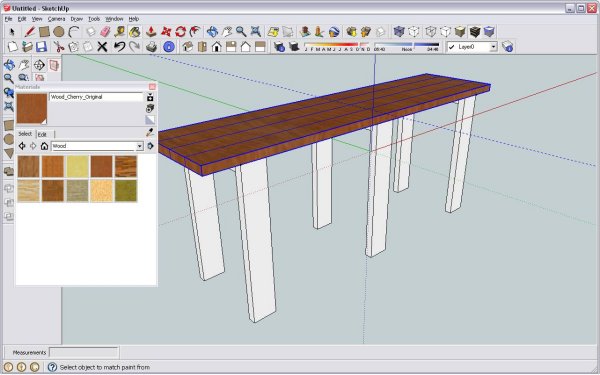Select the Pan hand tool in top toolbar
This screenshot has width=600, height=375.
click(227, 32)
